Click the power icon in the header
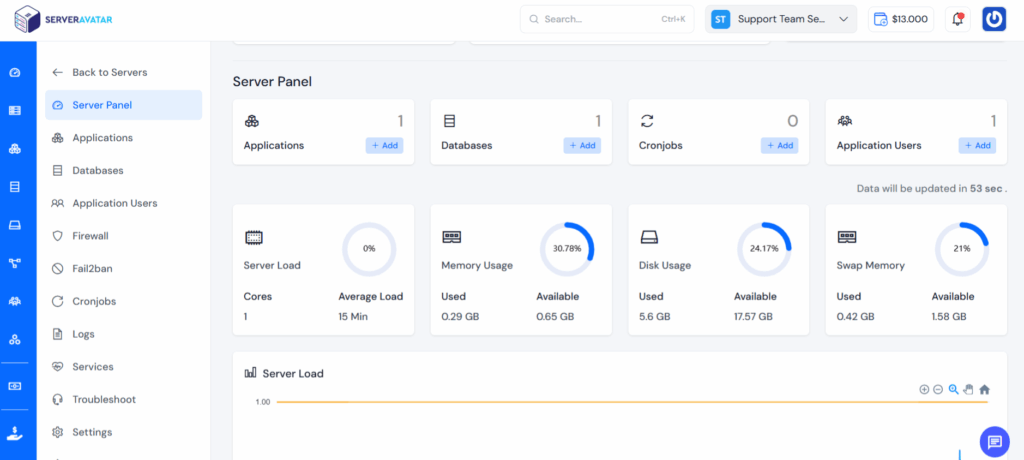1024x460 pixels. tap(994, 19)
